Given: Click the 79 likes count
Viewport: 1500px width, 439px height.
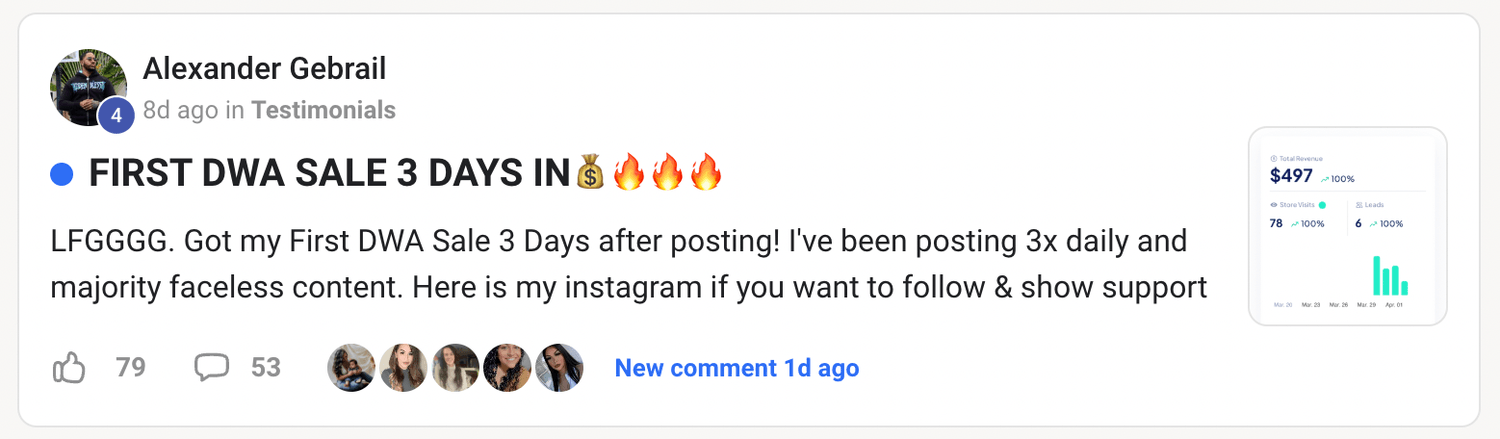Looking at the screenshot, I should (131, 368).
